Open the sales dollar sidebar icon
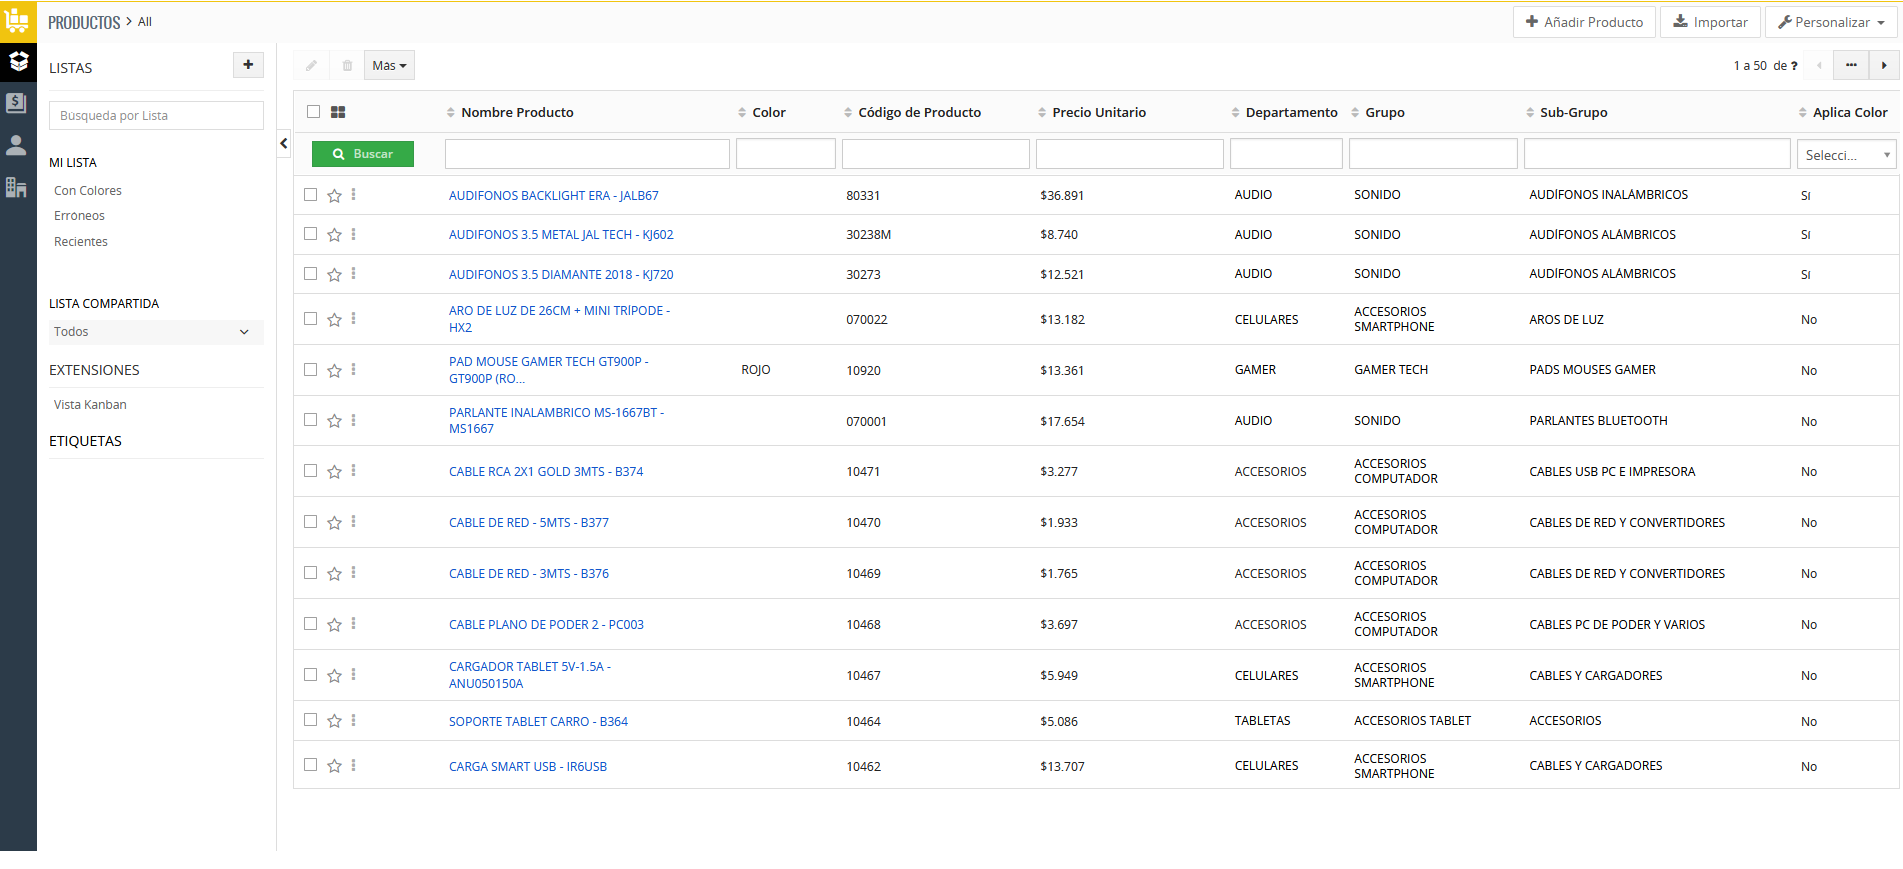This screenshot has height=869, width=1903. pyautogui.click(x=16, y=102)
